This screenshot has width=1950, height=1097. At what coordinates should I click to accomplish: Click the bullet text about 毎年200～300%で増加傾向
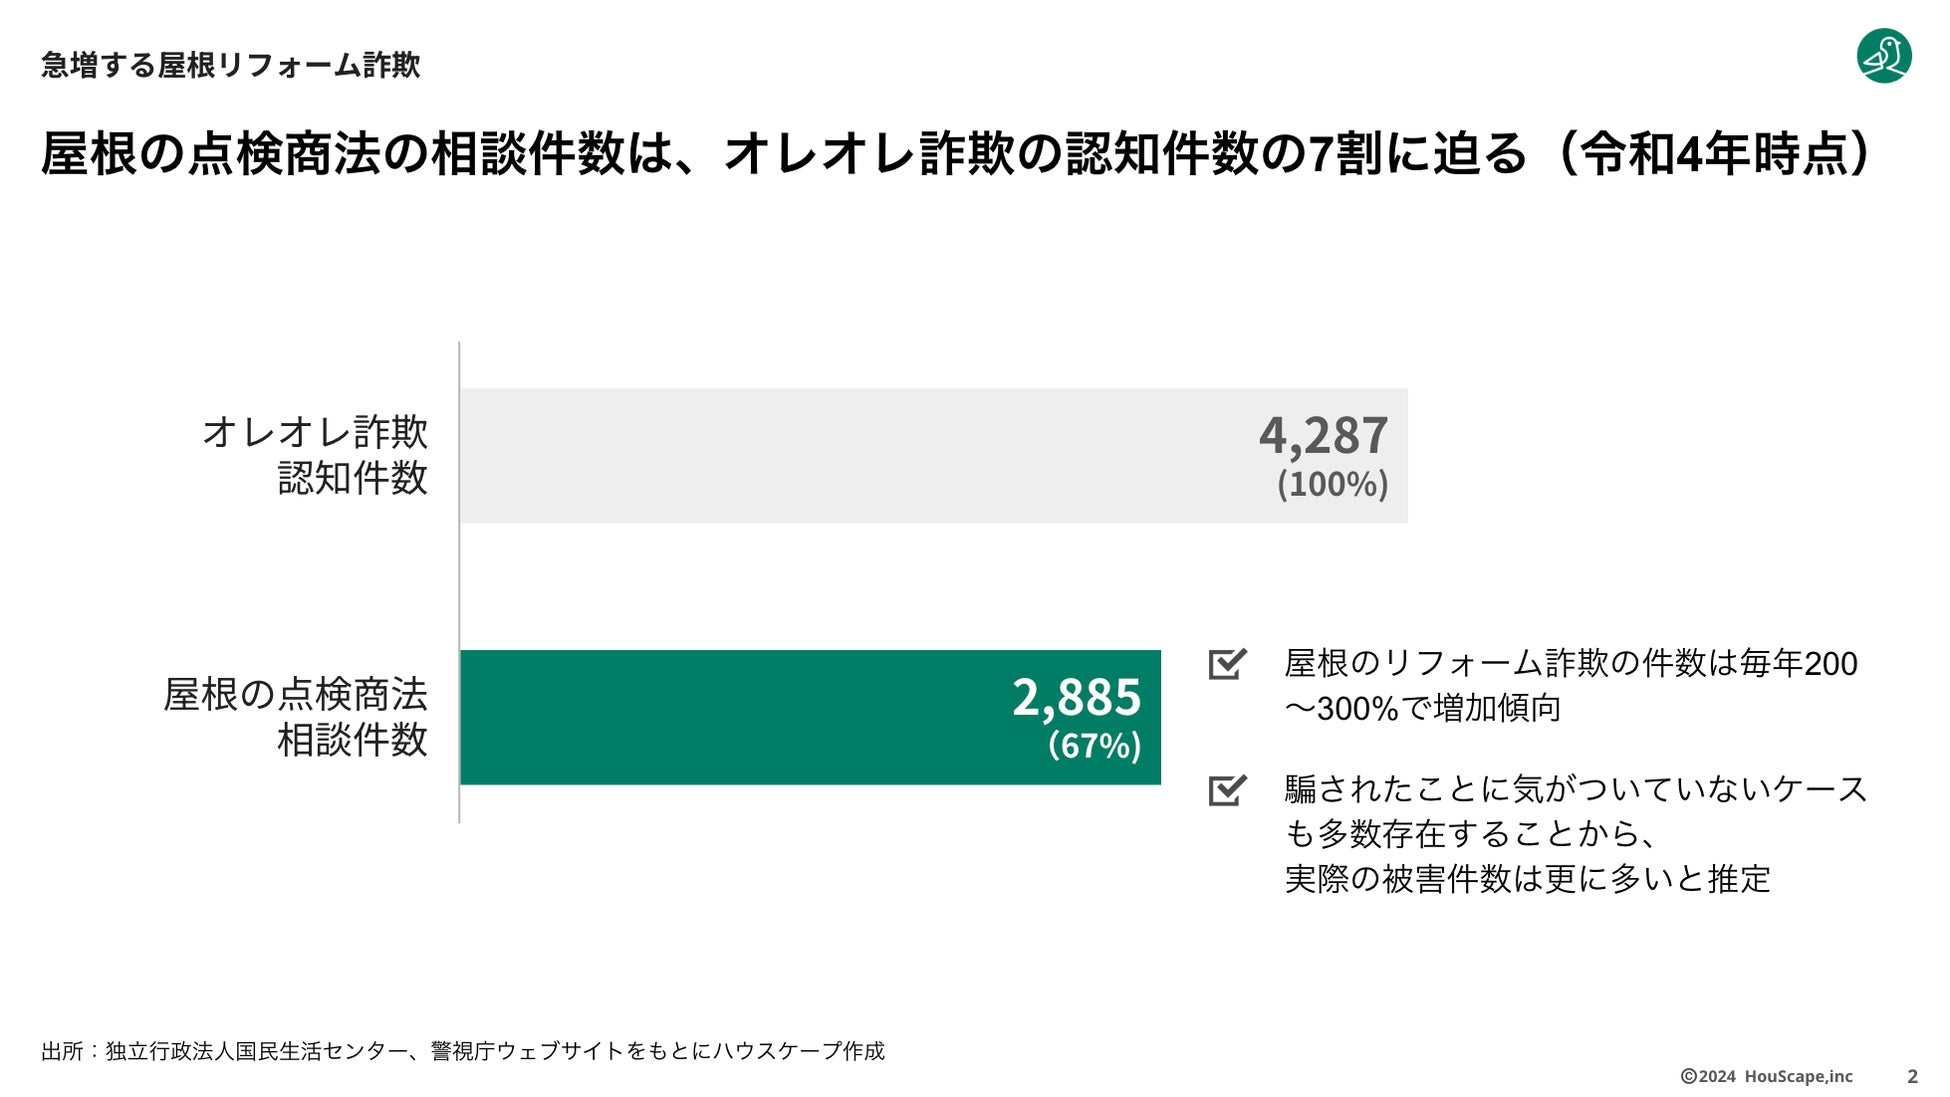coord(1570,686)
